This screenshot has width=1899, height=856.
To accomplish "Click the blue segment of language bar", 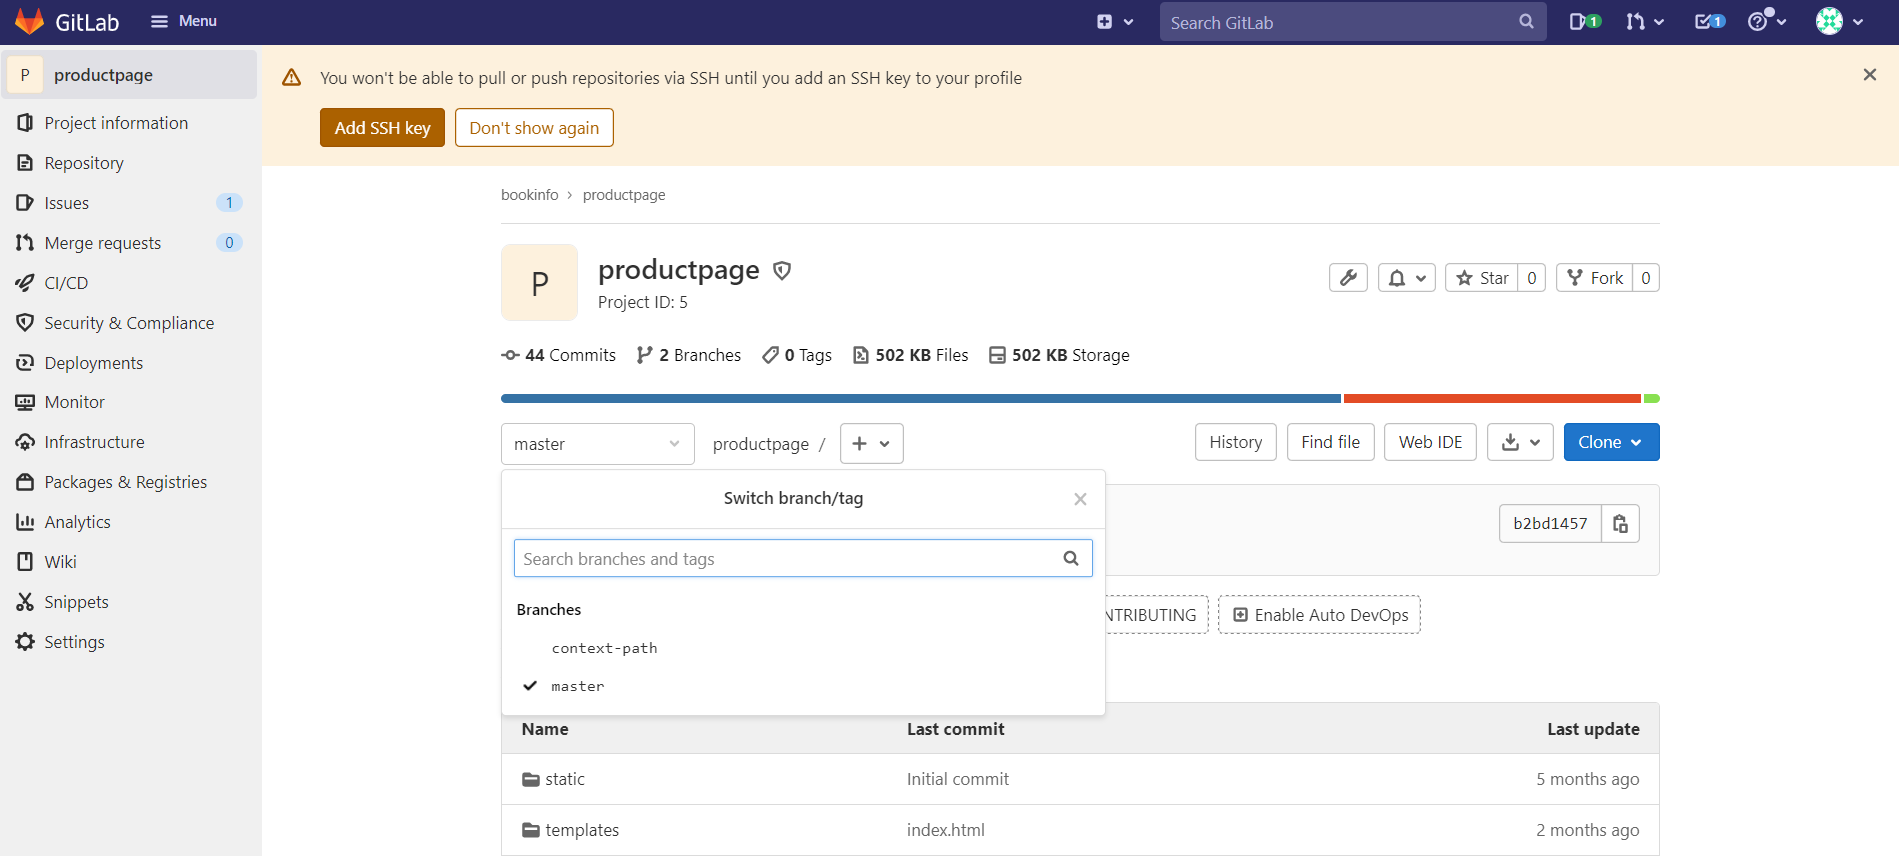I will (921, 399).
